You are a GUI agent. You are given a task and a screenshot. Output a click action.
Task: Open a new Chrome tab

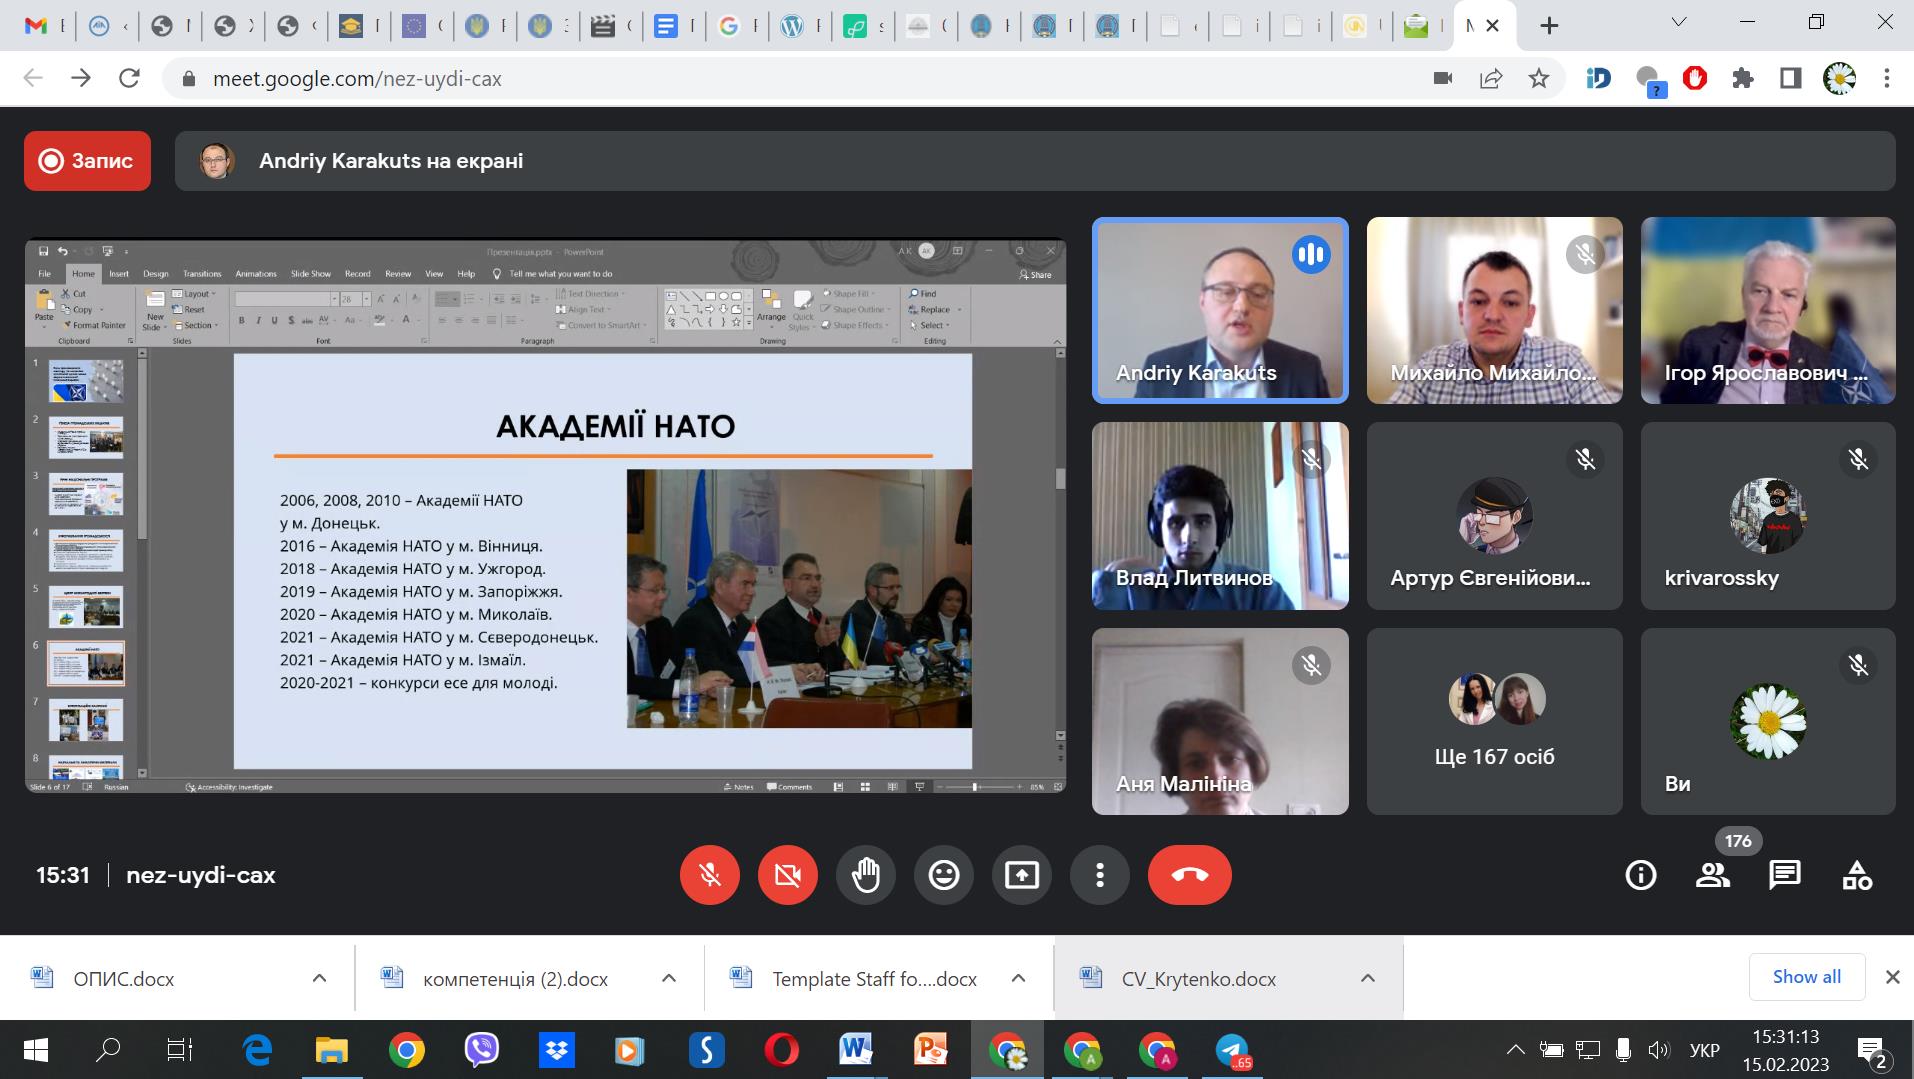(1549, 26)
